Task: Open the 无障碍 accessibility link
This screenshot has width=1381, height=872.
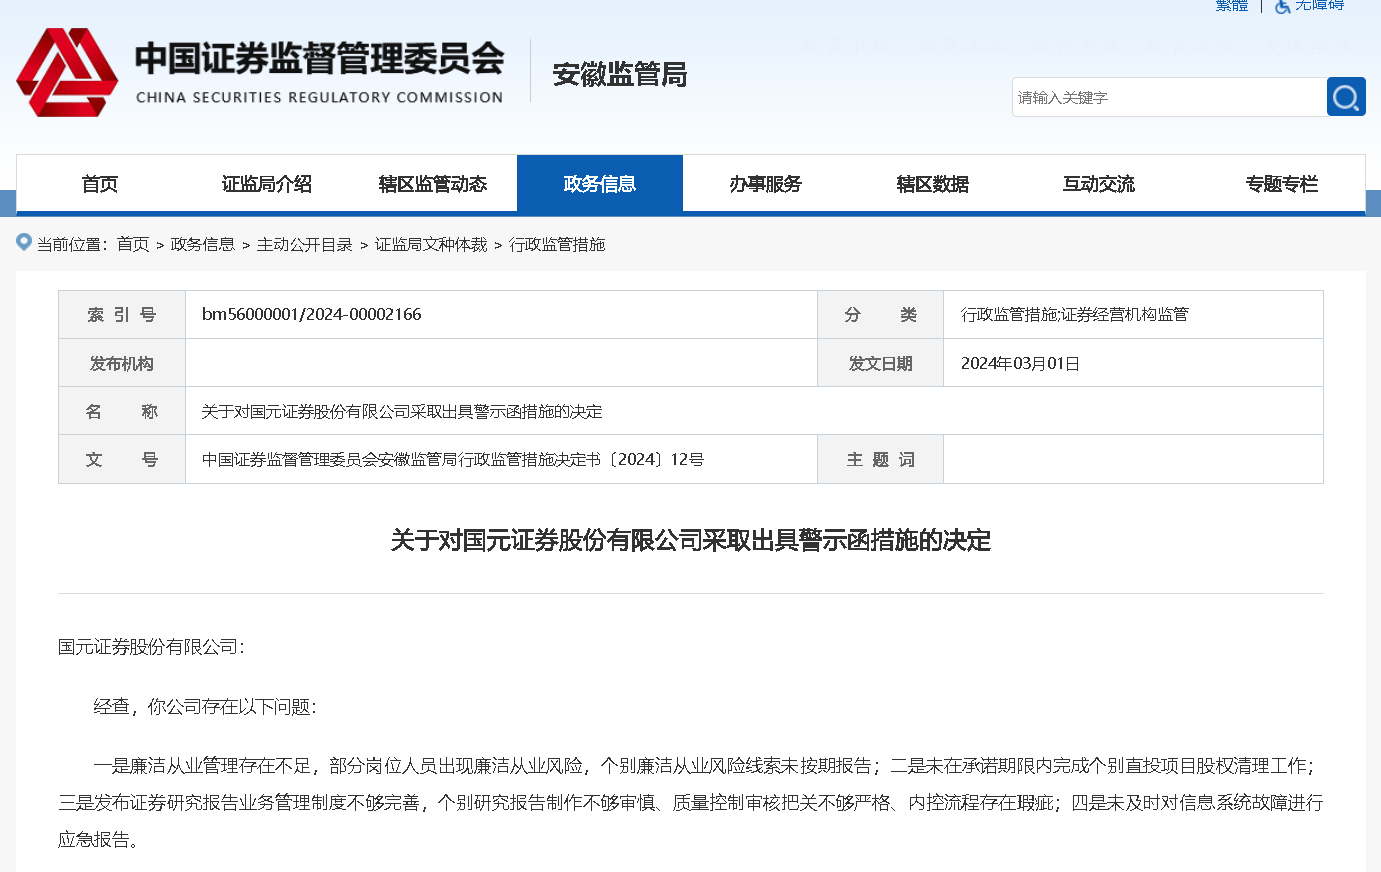Action: (1320, 5)
